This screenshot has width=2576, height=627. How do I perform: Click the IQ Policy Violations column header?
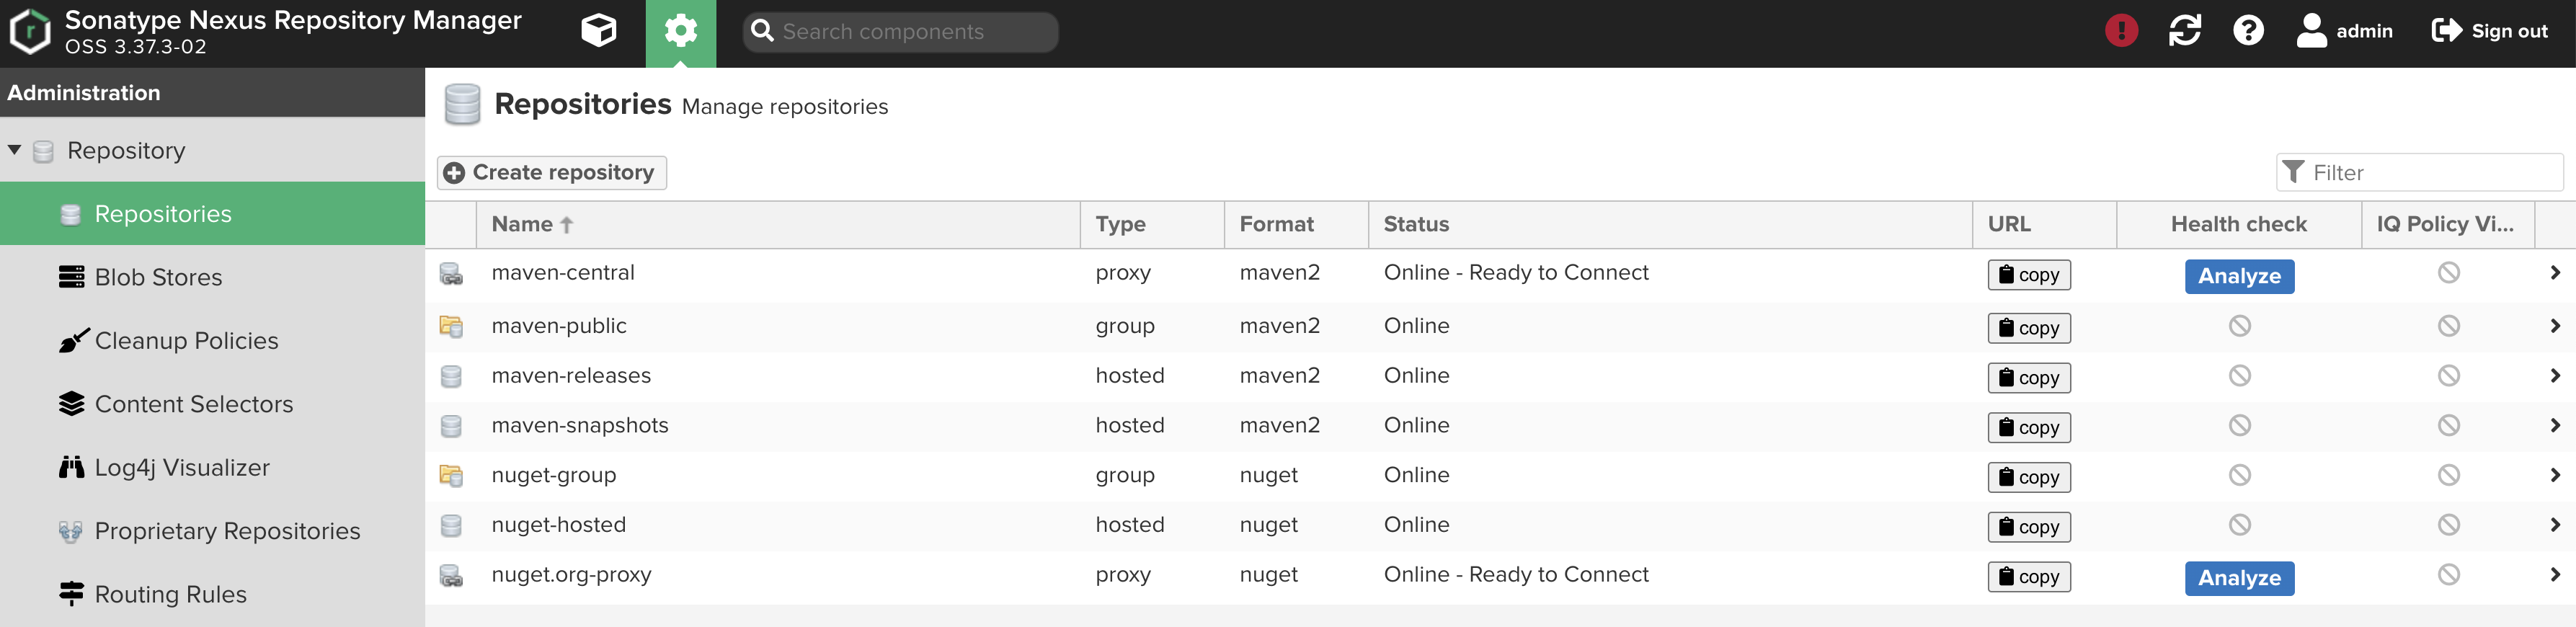(x=2448, y=224)
